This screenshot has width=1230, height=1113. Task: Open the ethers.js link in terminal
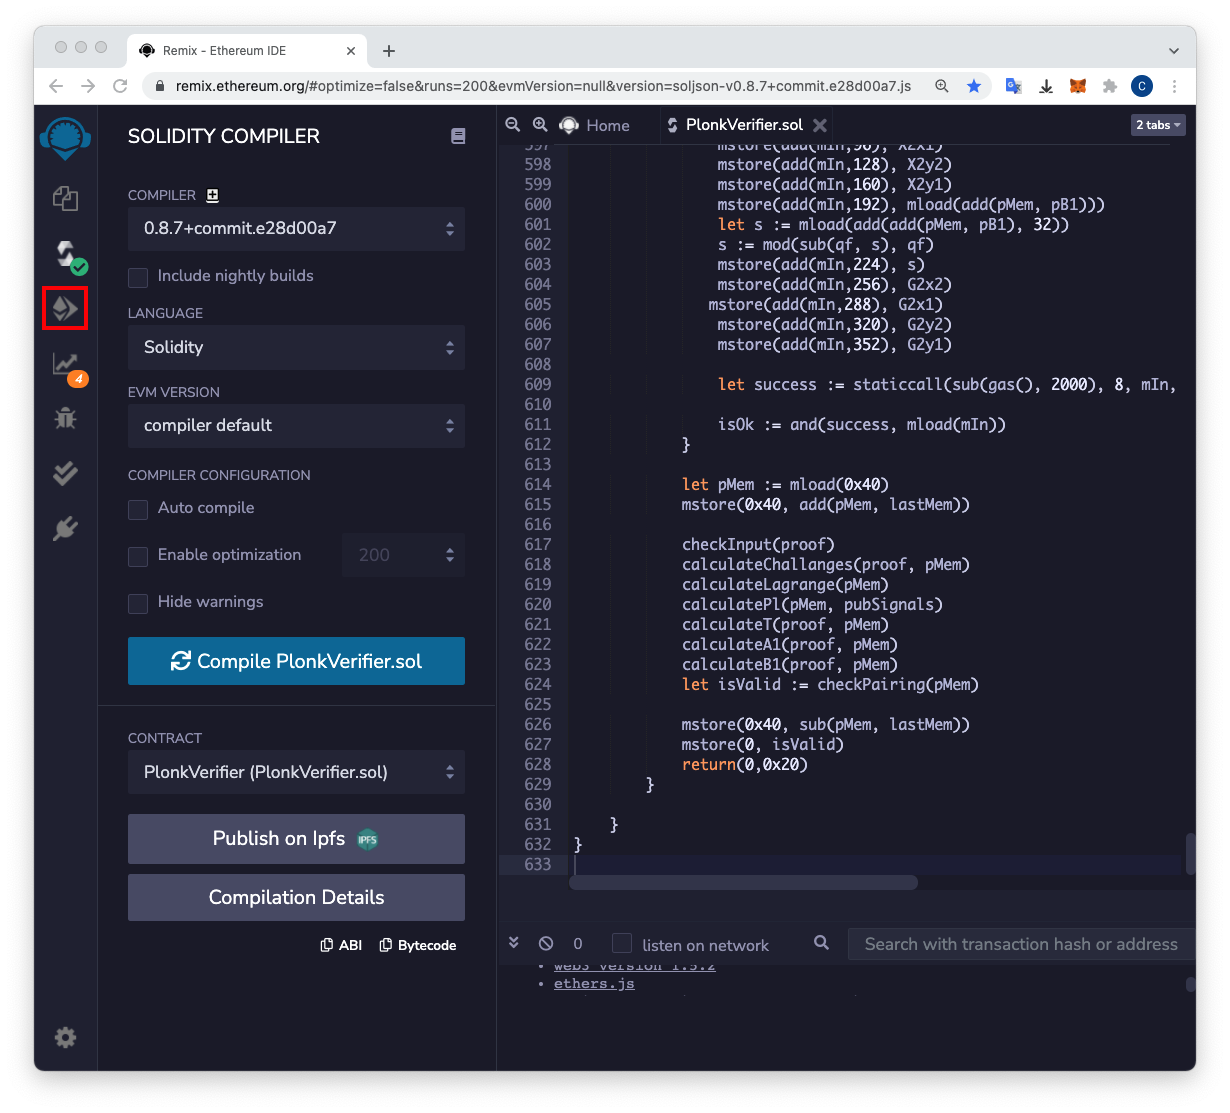pos(594,984)
